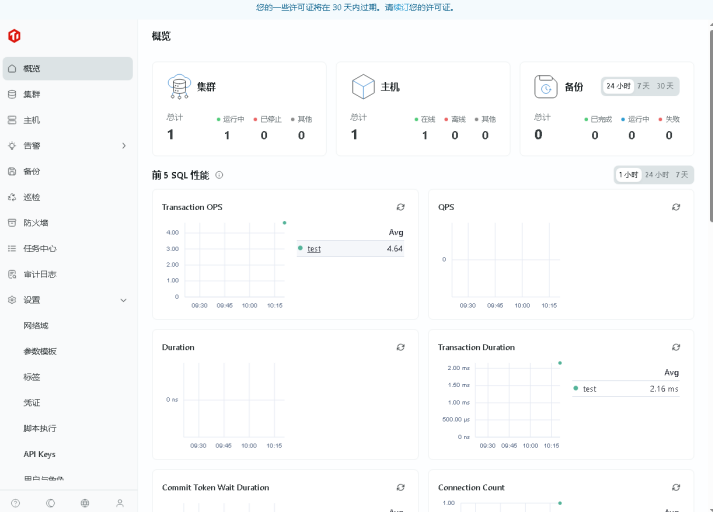Set SQL performance range to 24 小时
The height and width of the screenshot is (512, 713).
[x=656, y=175]
